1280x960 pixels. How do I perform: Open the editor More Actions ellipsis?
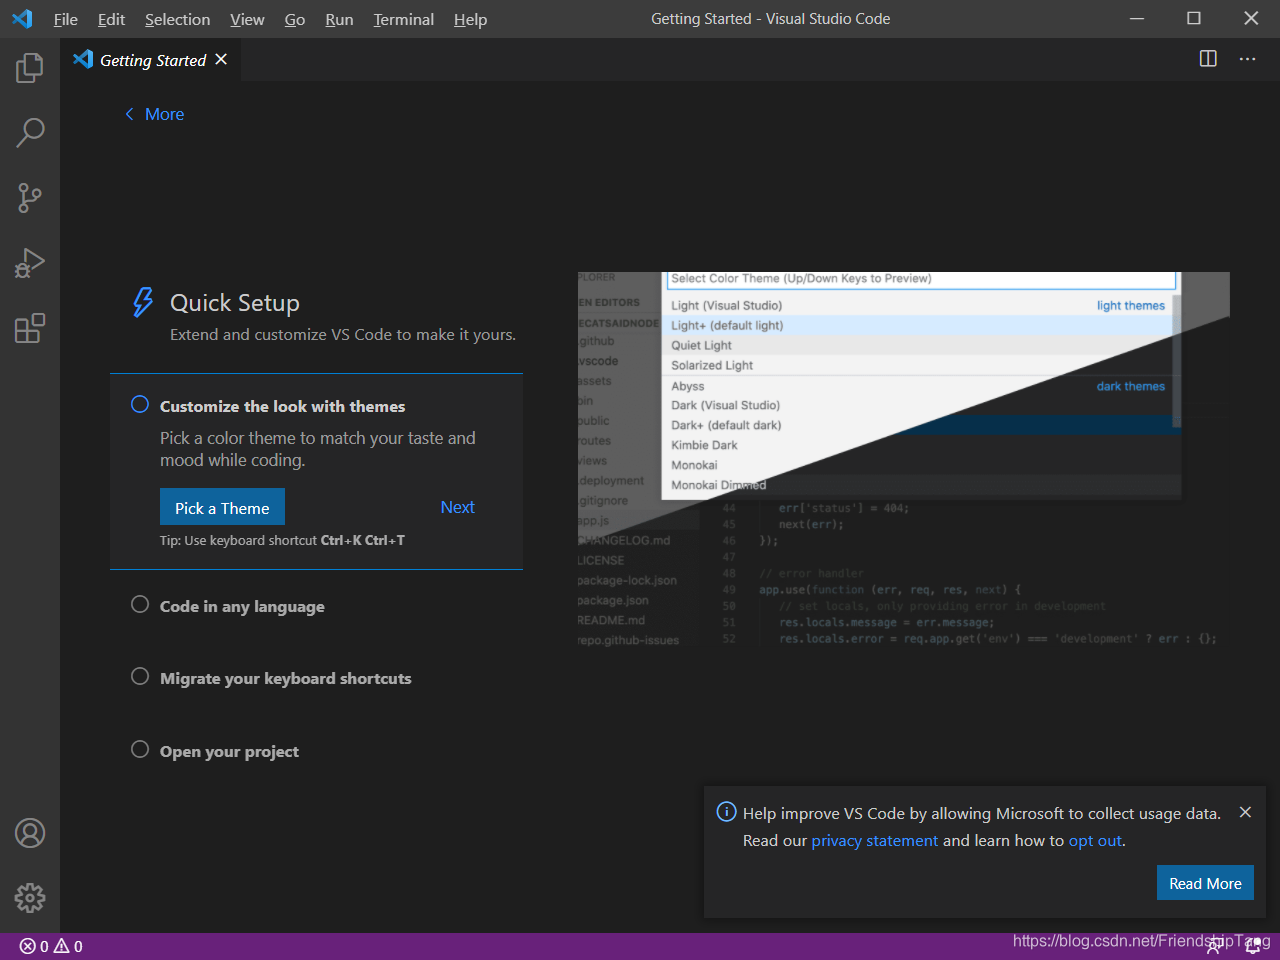tap(1247, 59)
